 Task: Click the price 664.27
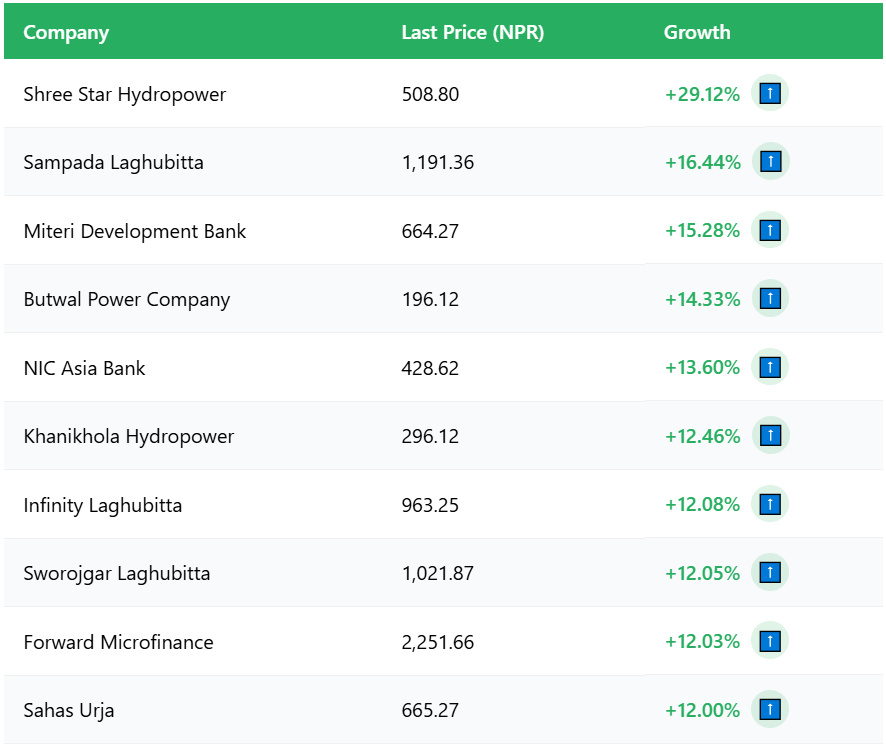pyautogui.click(x=430, y=231)
